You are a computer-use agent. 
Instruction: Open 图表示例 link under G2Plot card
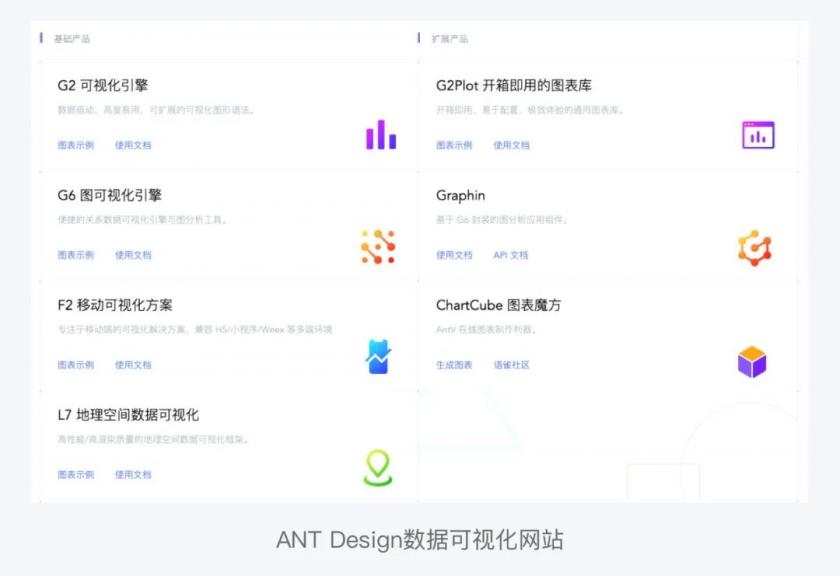(454, 145)
